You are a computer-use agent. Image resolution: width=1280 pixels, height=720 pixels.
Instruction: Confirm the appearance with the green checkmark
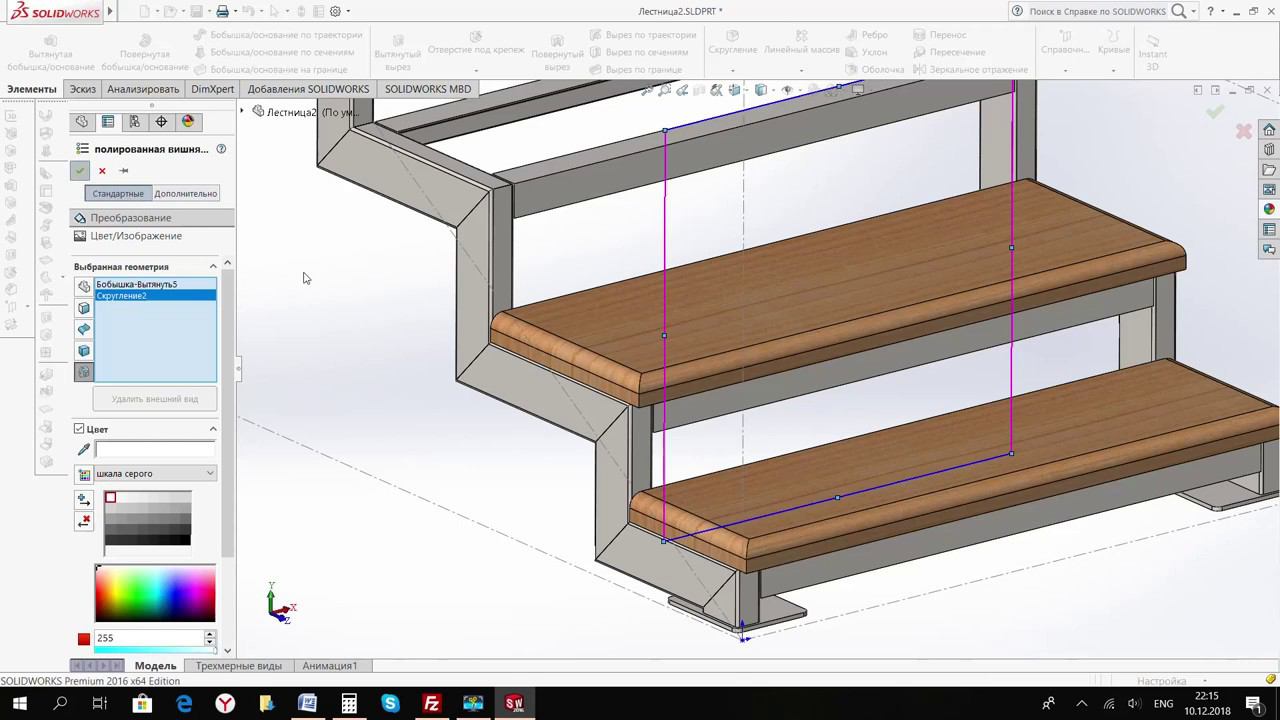(x=80, y=171)
